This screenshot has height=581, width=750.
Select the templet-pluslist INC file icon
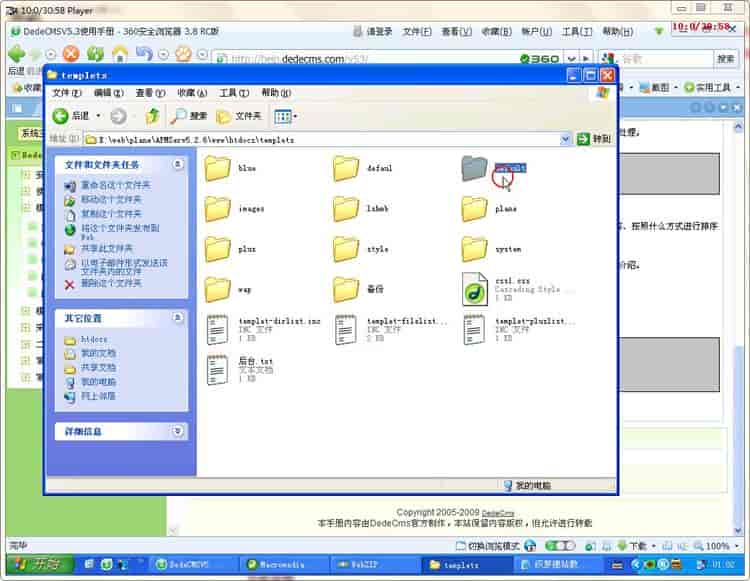474,329
